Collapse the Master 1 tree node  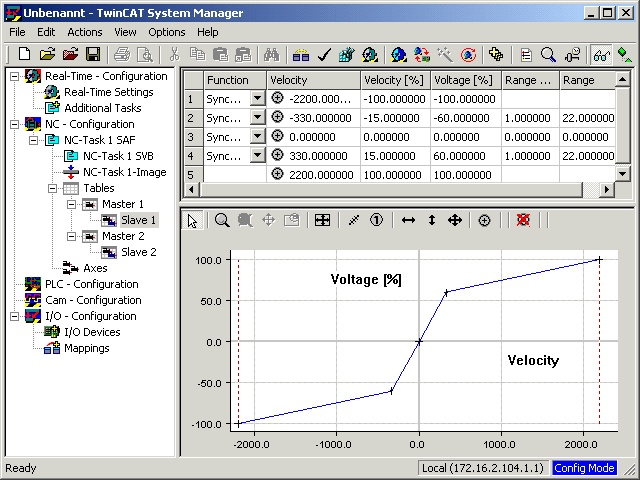[x=71, y=204]
